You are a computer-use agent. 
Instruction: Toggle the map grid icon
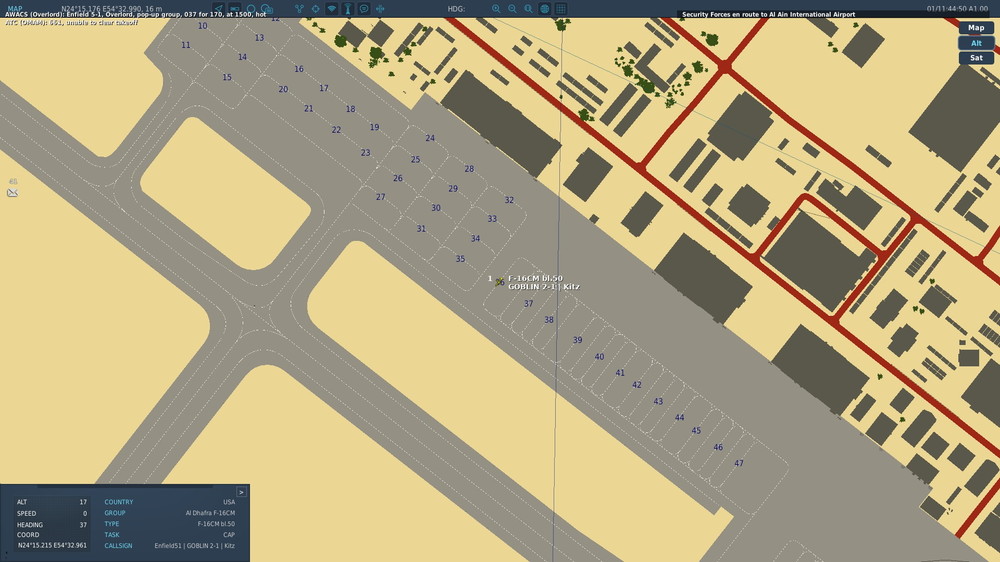tap(561, 9)
